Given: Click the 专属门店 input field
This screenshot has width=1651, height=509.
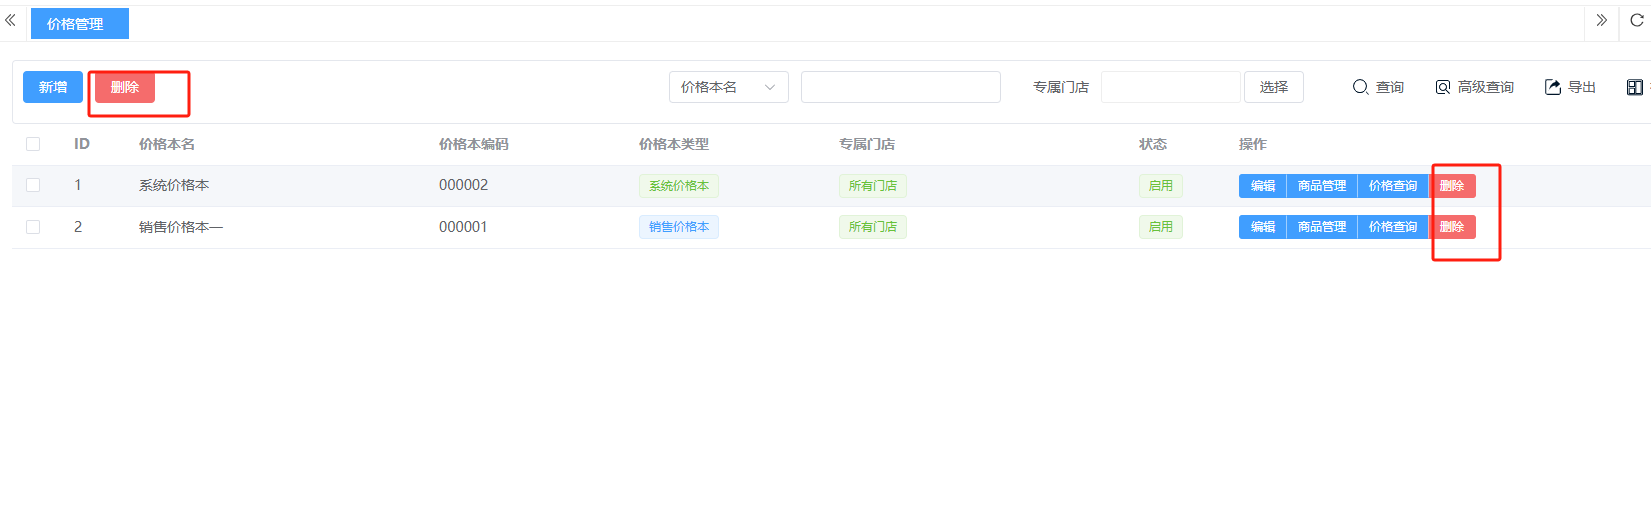Looking at the screenshot, I should coord(1170,88).
